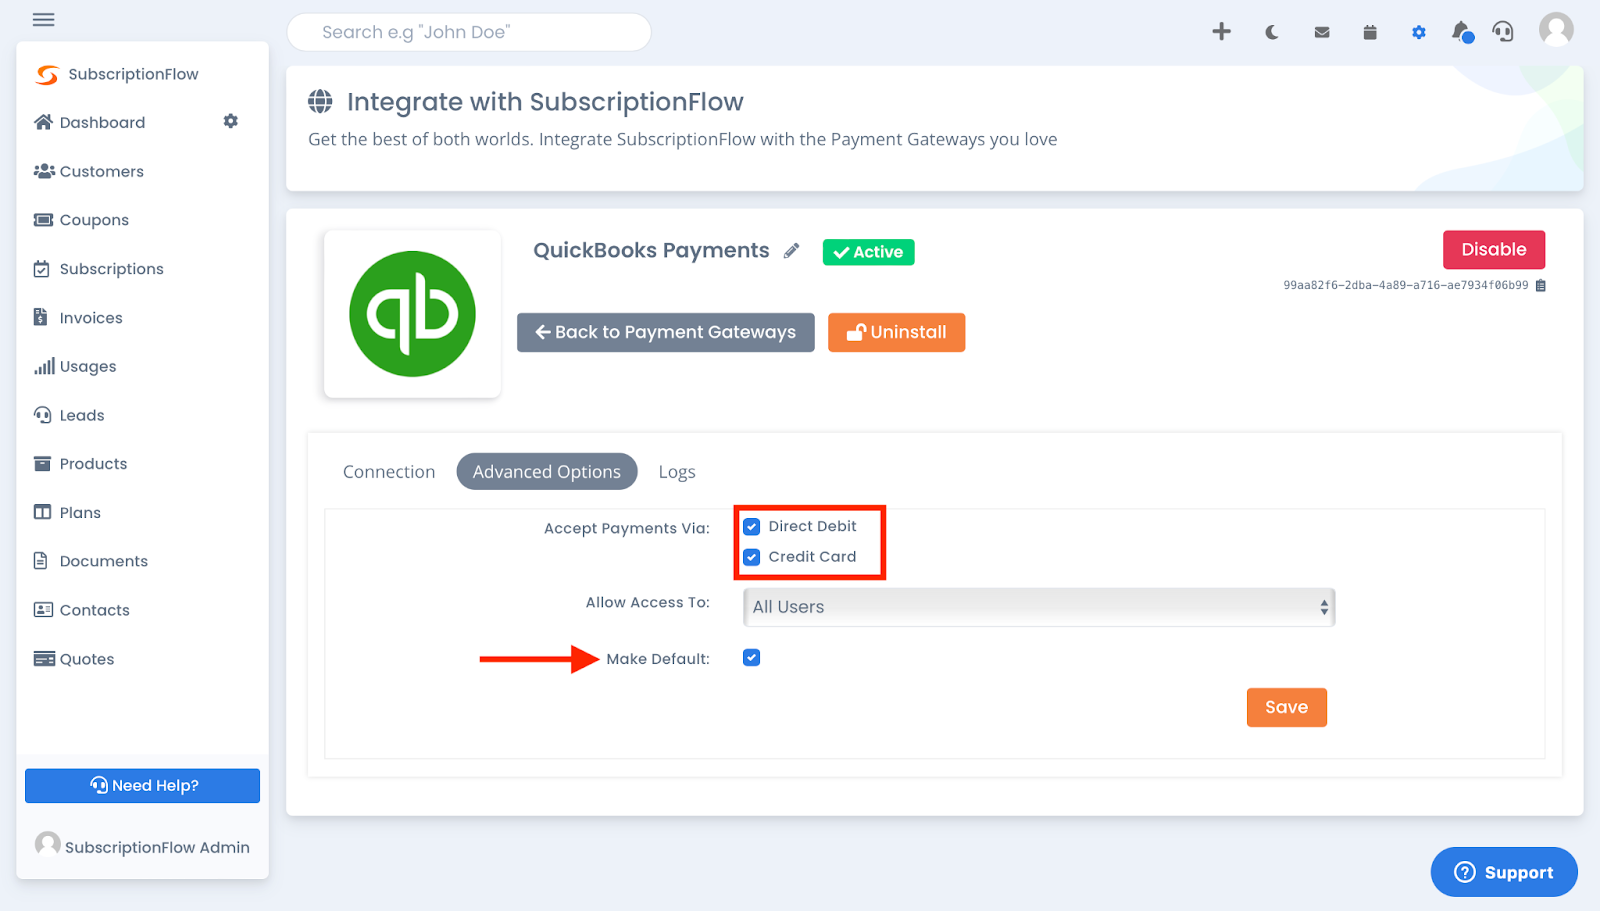Open Usages in sidebar
Viewport: 1600px width, 911px height.
point(75,367)
